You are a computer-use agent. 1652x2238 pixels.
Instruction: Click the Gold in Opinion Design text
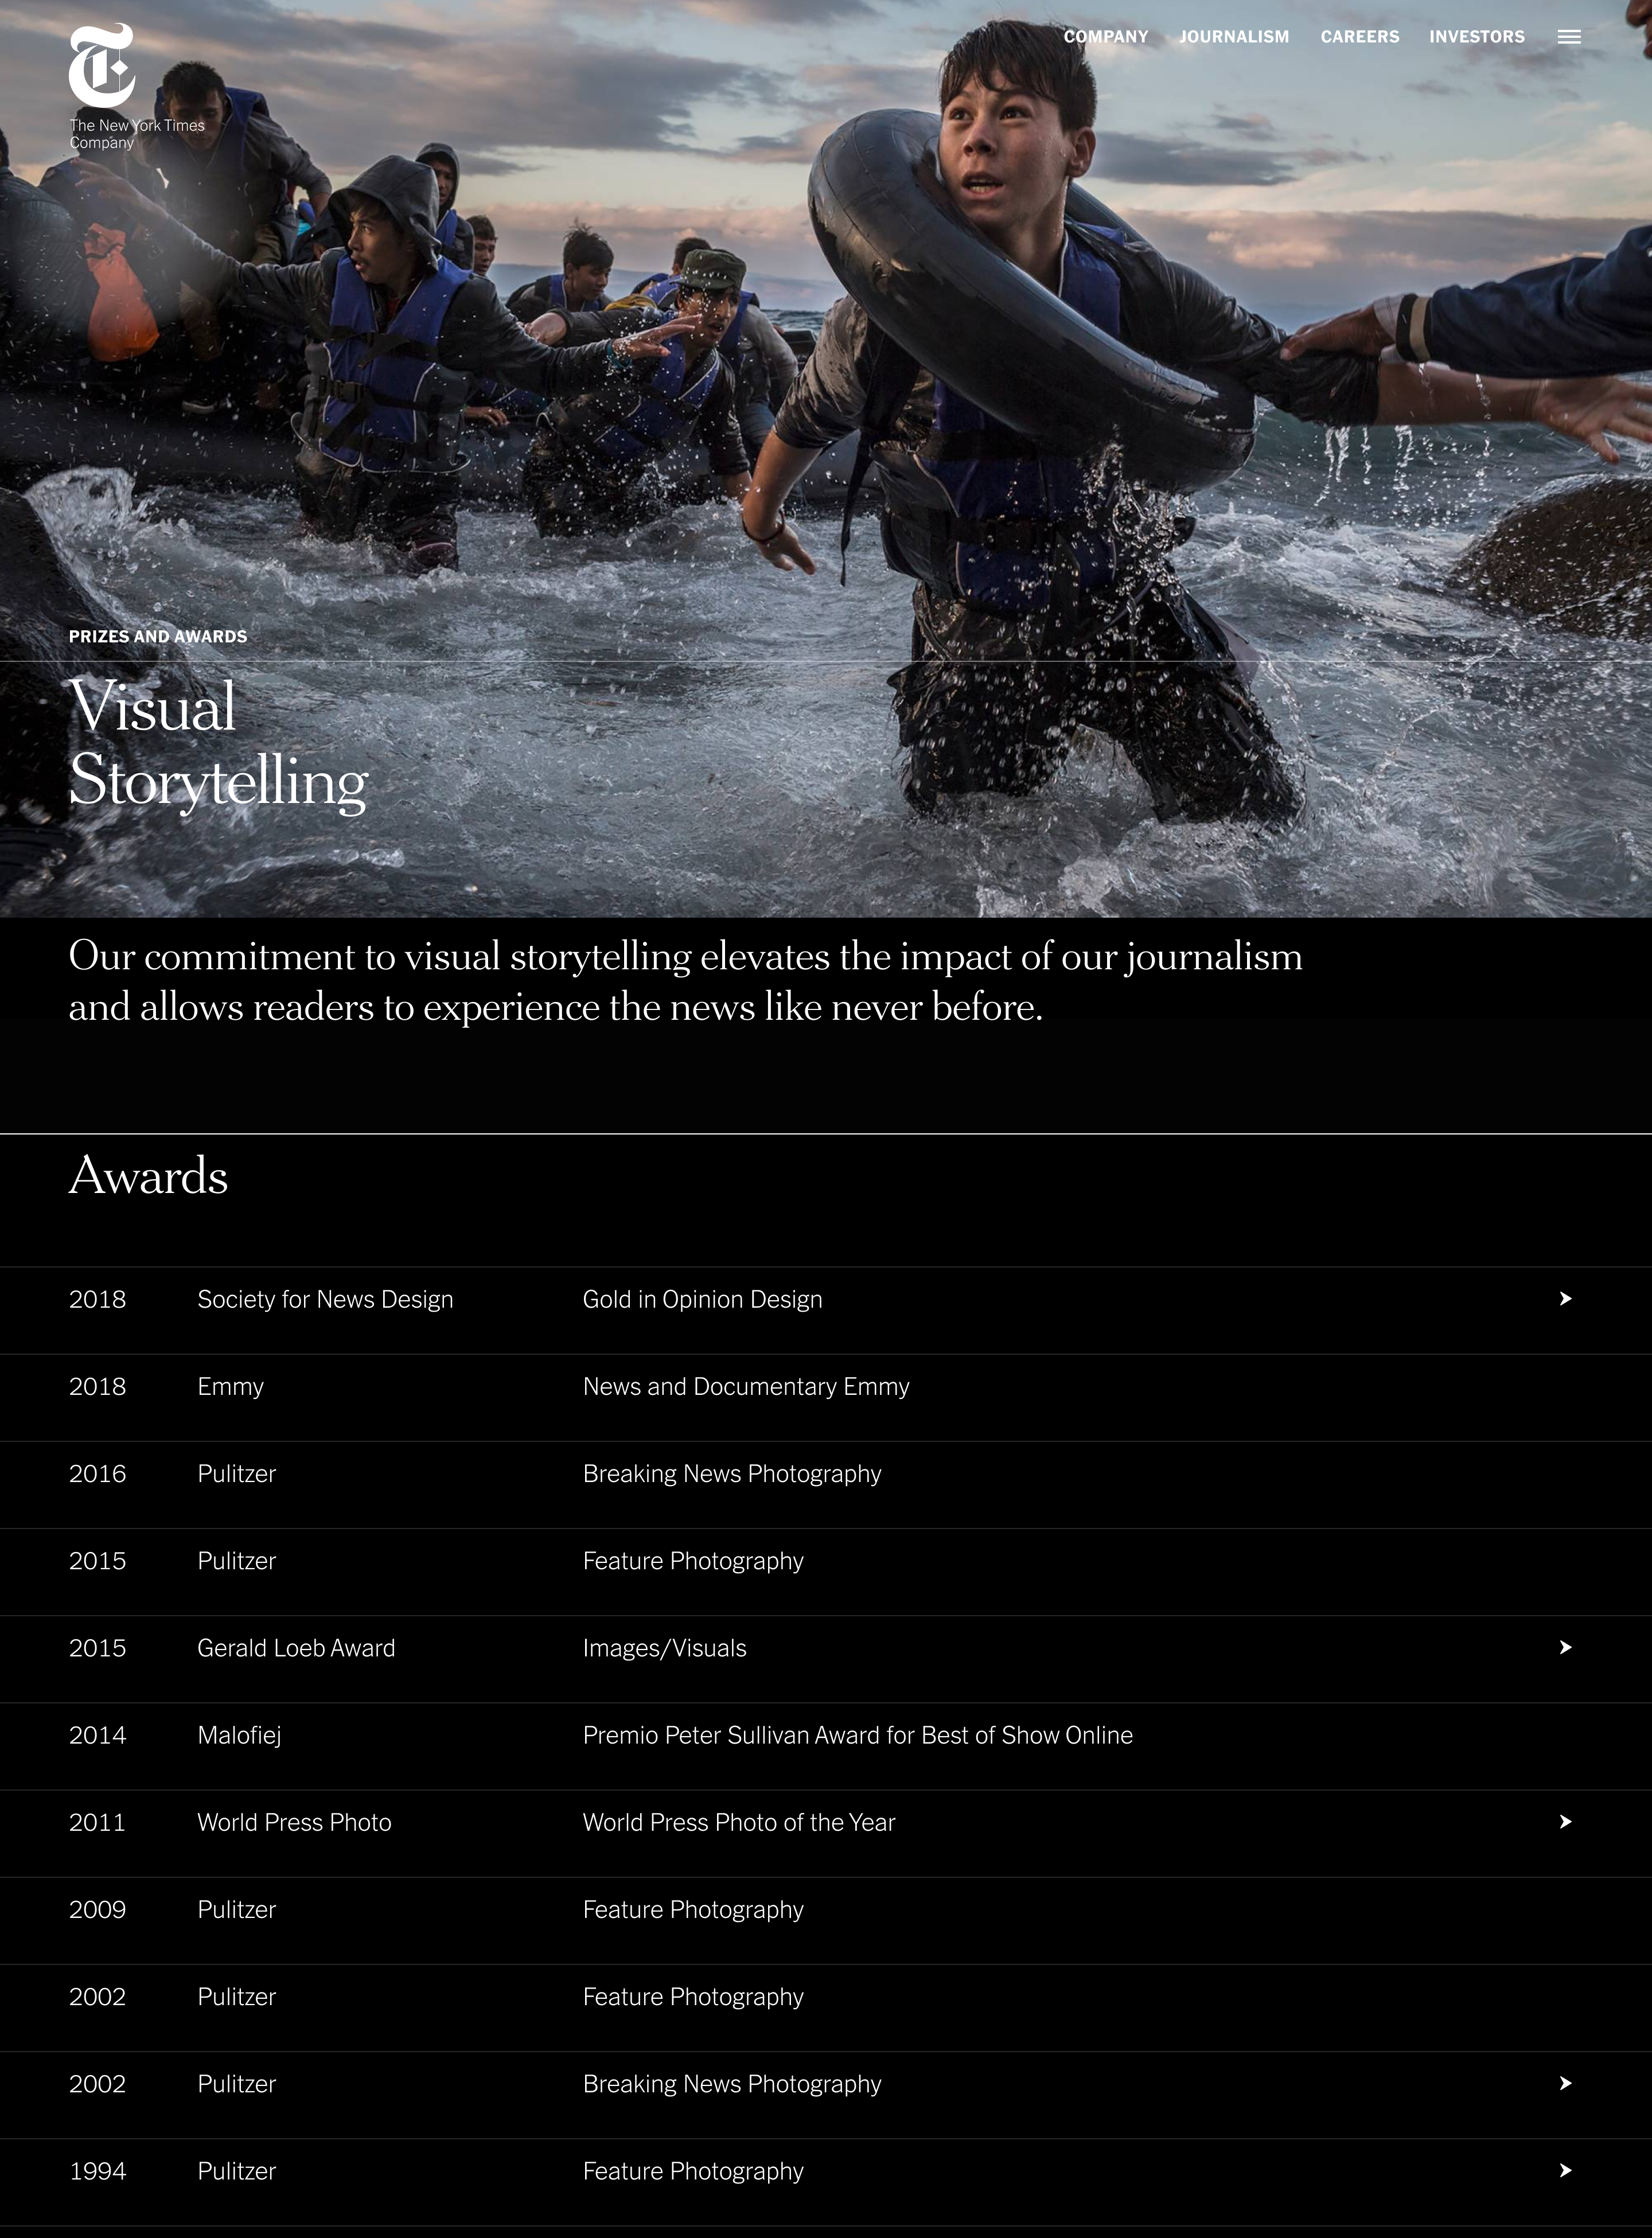point(703,1299)
